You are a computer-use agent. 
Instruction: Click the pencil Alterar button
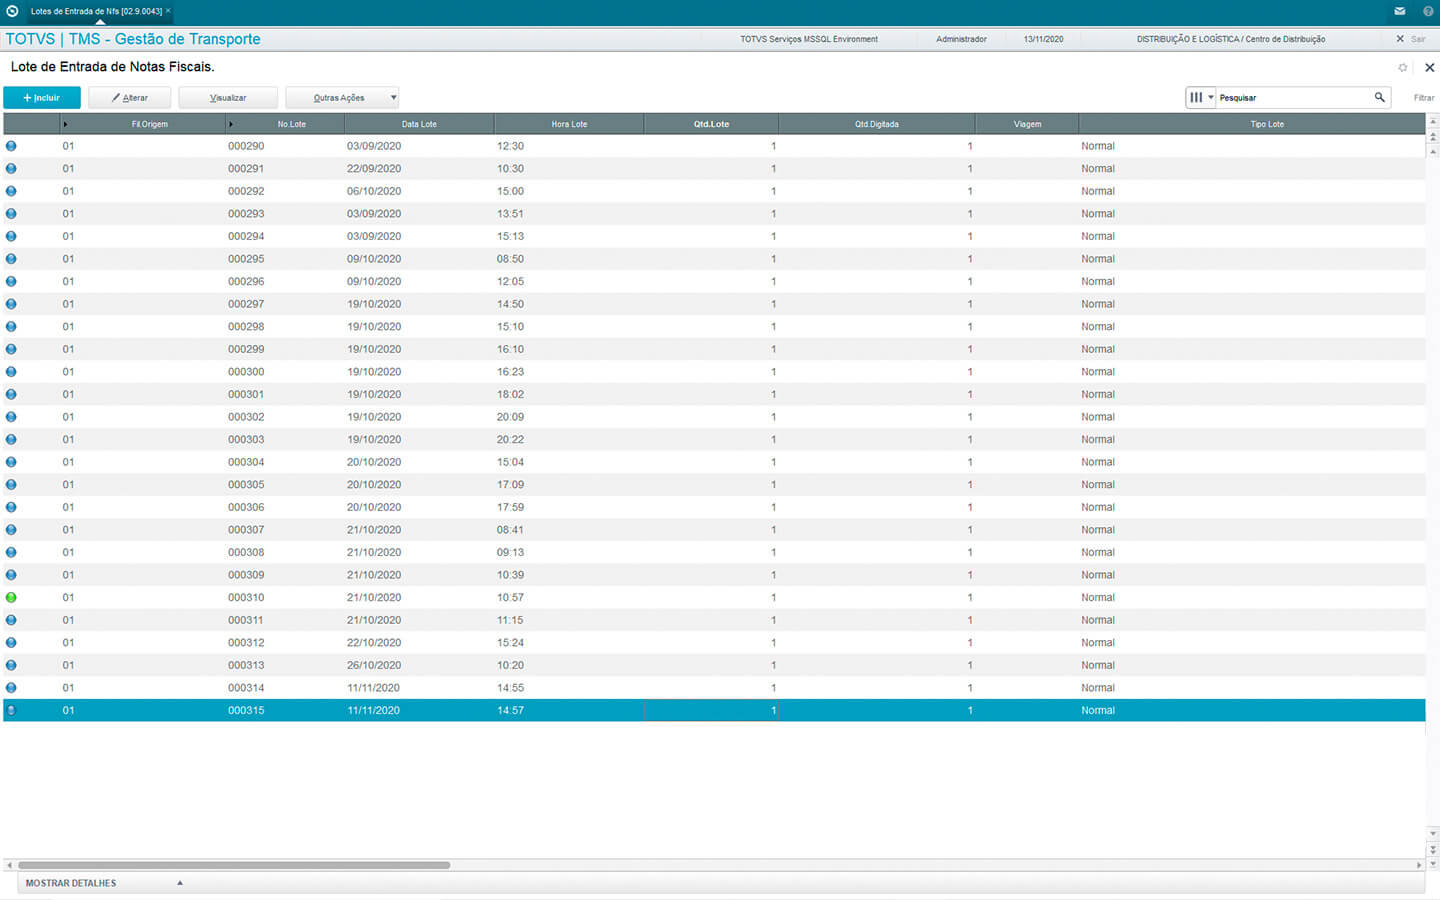click(130, 98)
